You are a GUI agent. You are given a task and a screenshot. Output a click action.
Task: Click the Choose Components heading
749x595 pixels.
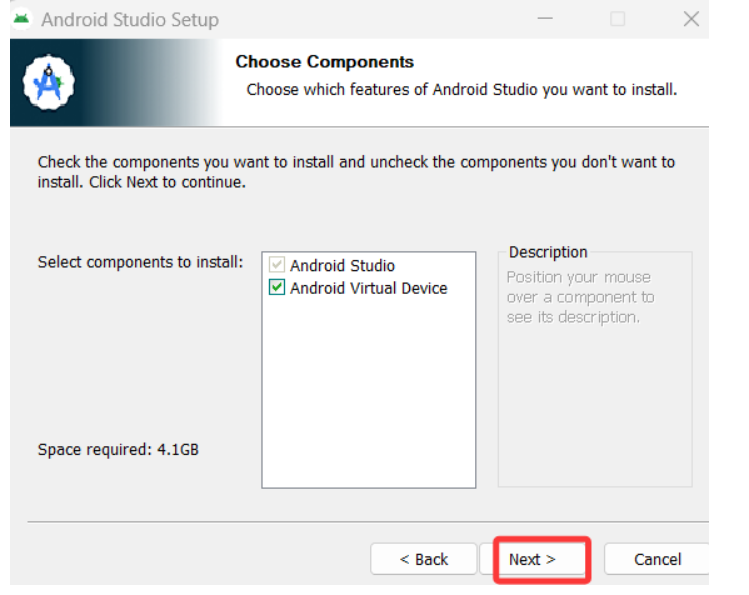pos(324,62)
